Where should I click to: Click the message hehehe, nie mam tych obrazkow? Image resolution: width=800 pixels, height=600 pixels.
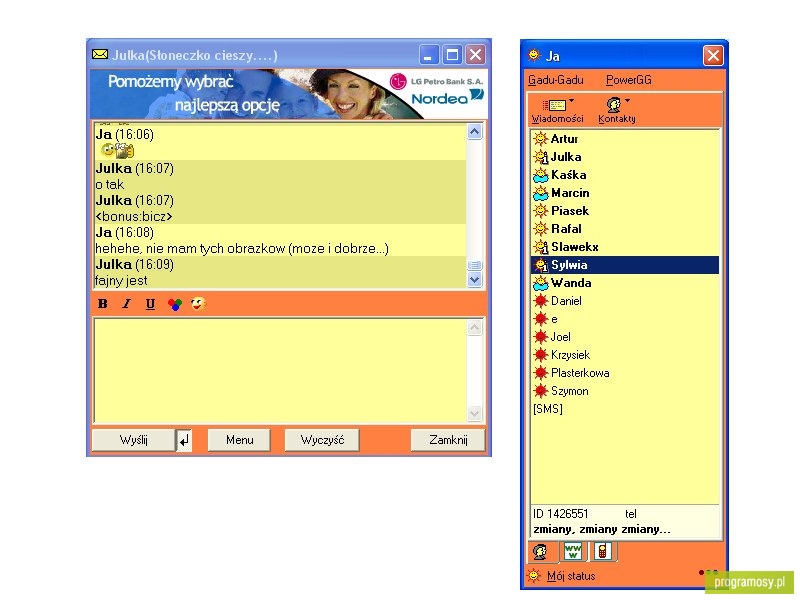242,248
